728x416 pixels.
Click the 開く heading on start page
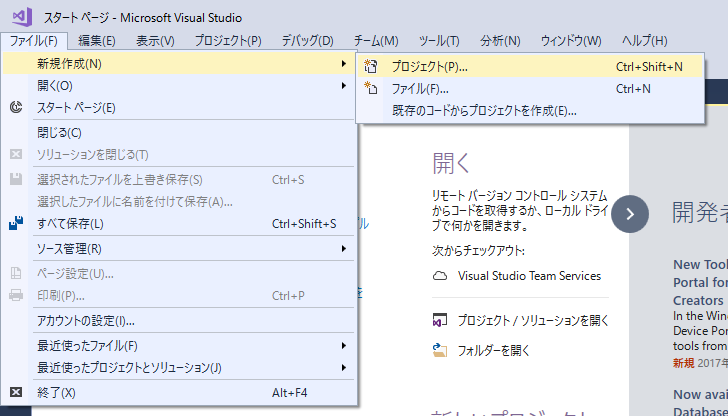click(x=451, y=162)
